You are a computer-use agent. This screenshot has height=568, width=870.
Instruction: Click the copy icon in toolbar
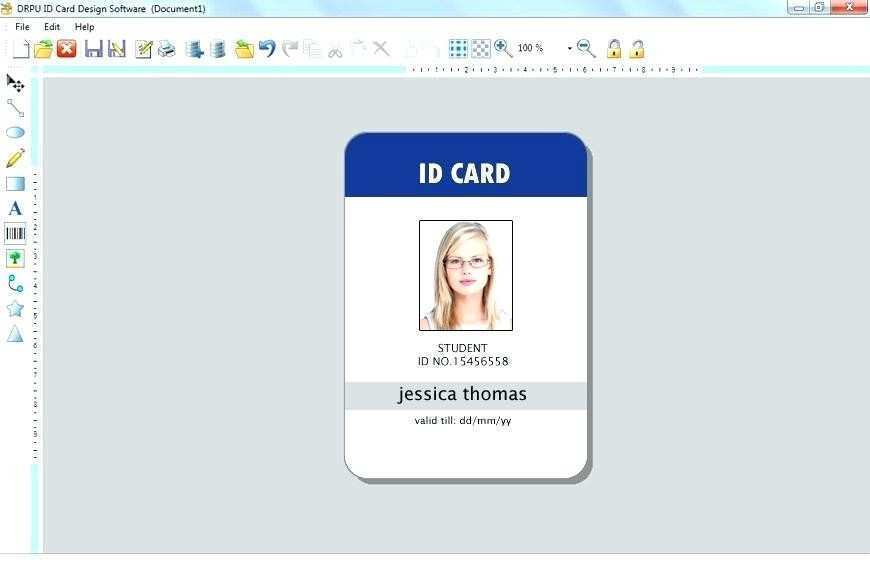312,49
